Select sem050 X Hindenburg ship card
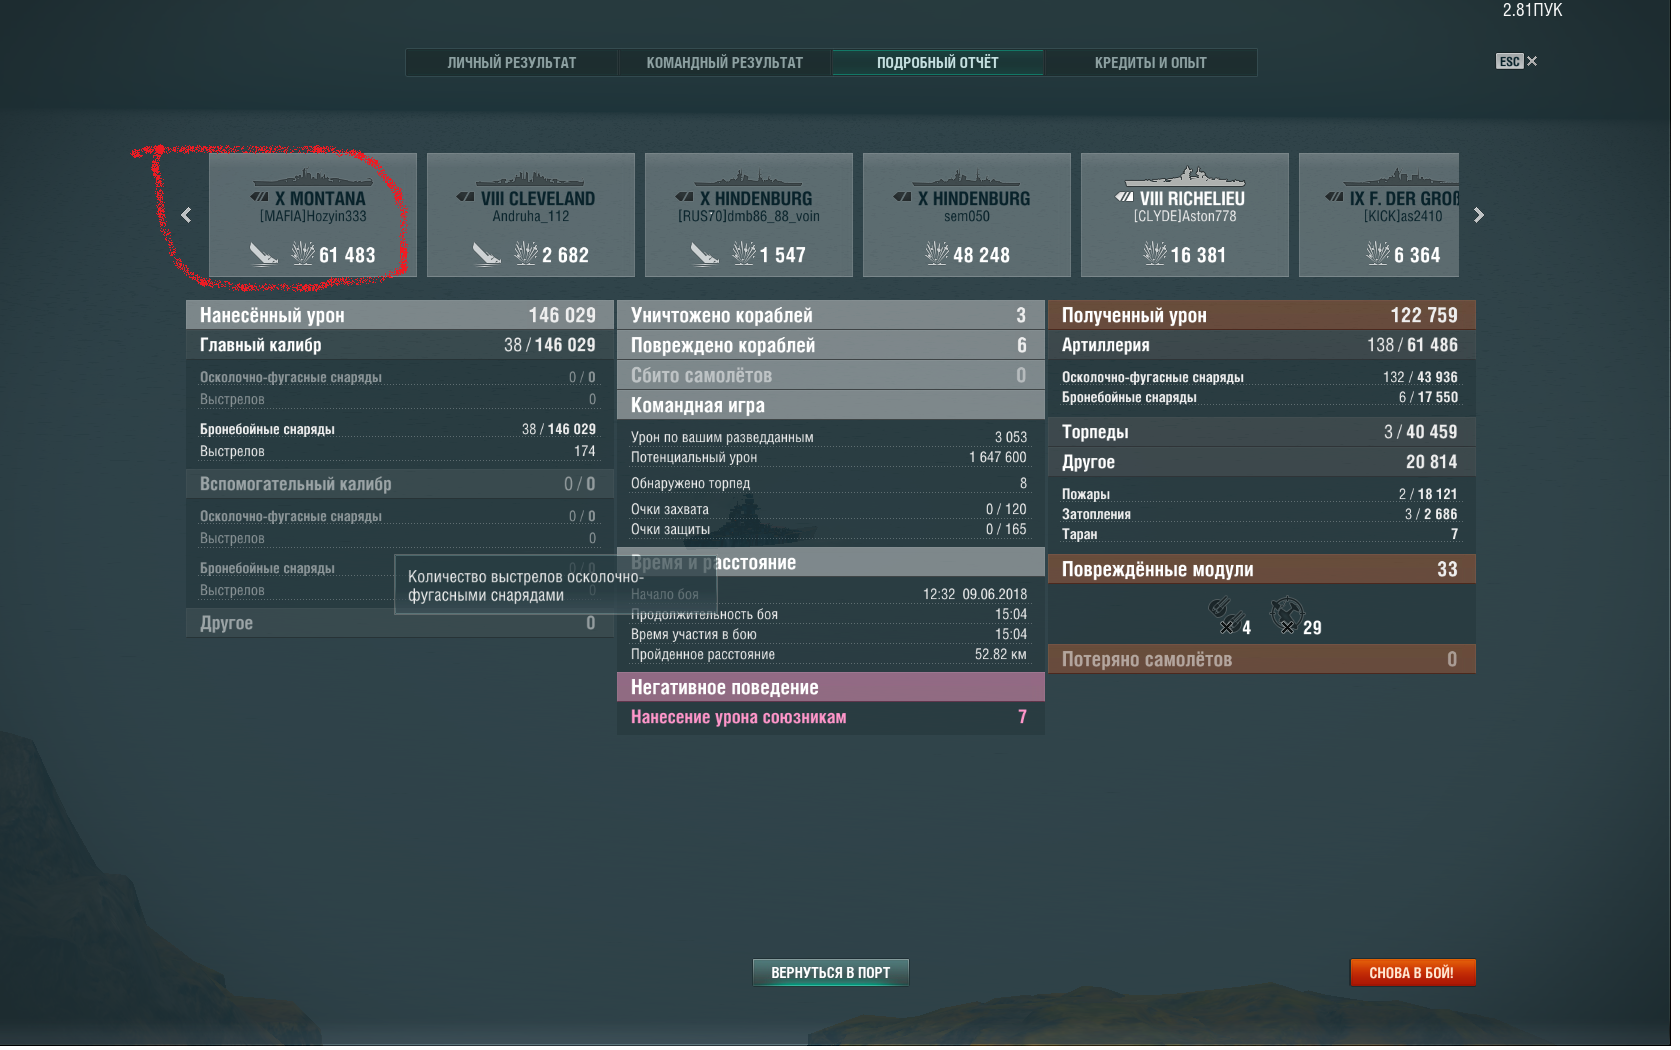Viewport: 1680px width, 1050px height. pos(967,215)
